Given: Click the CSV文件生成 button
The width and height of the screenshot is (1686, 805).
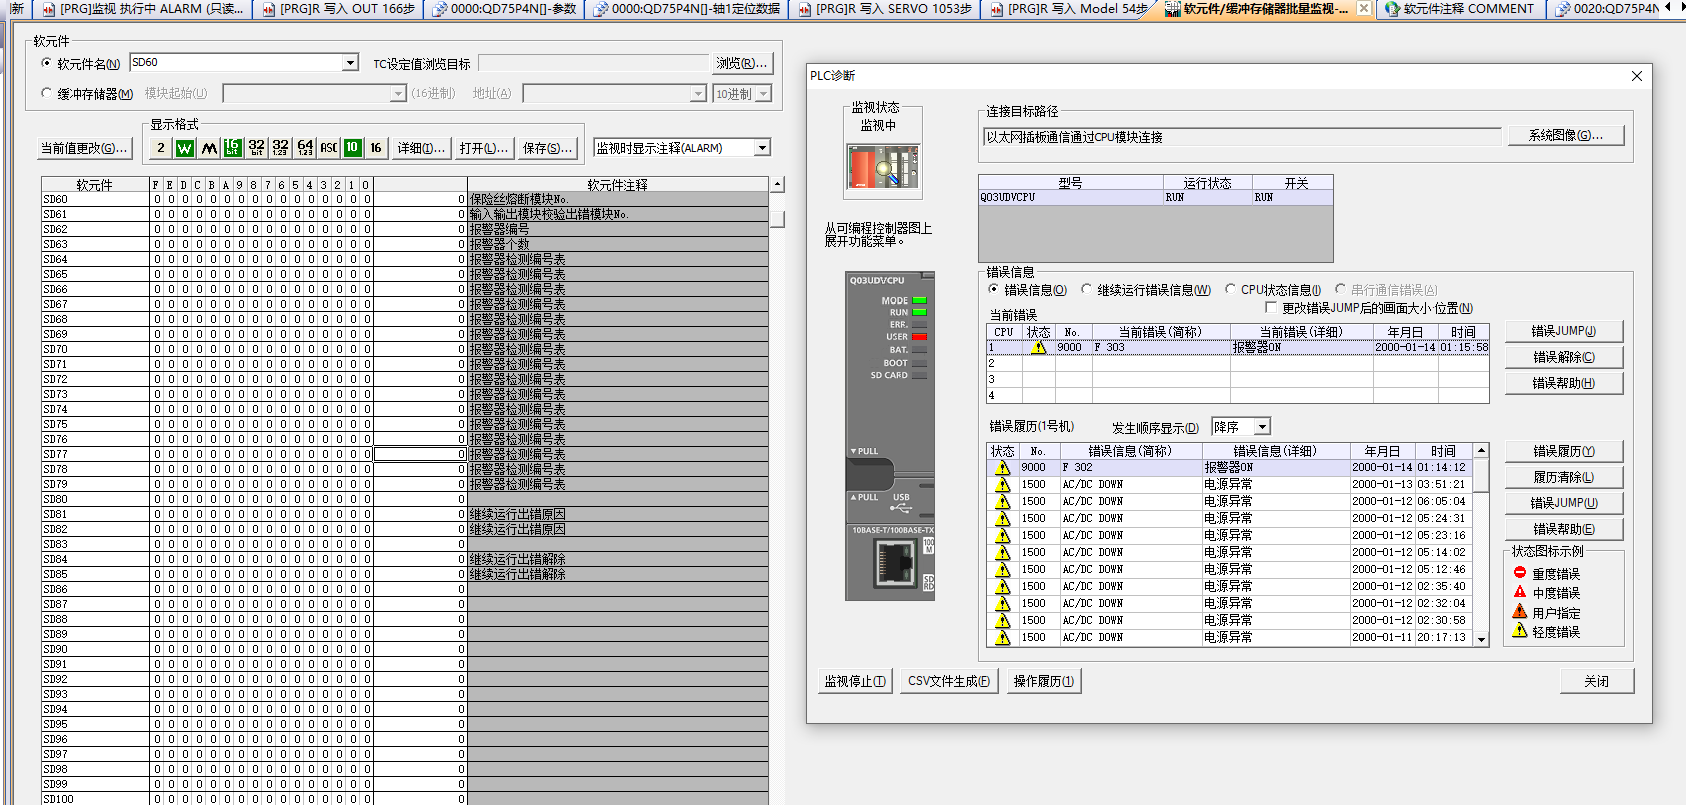Looking at the screenshot, I should click(x=948, y=681).
